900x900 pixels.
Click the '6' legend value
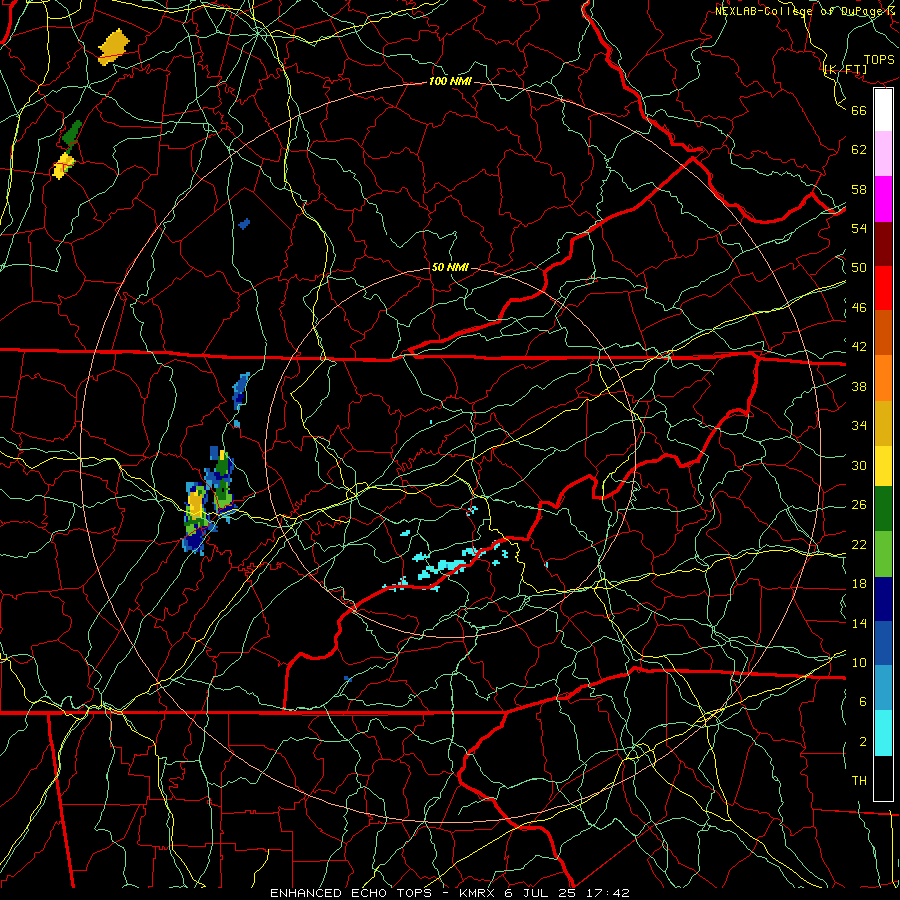point(862,702)
